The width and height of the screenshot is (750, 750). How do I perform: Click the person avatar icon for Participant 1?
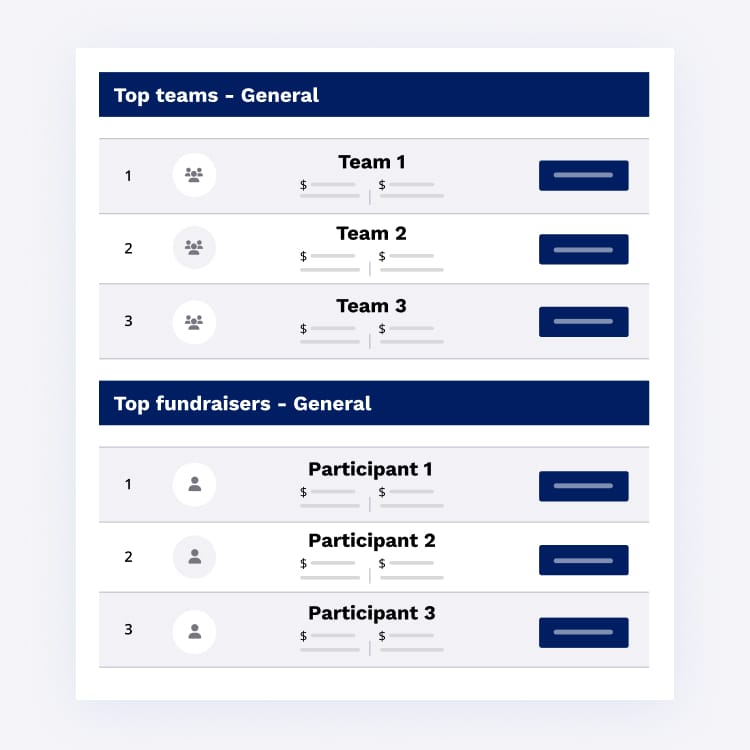point(194,484)
